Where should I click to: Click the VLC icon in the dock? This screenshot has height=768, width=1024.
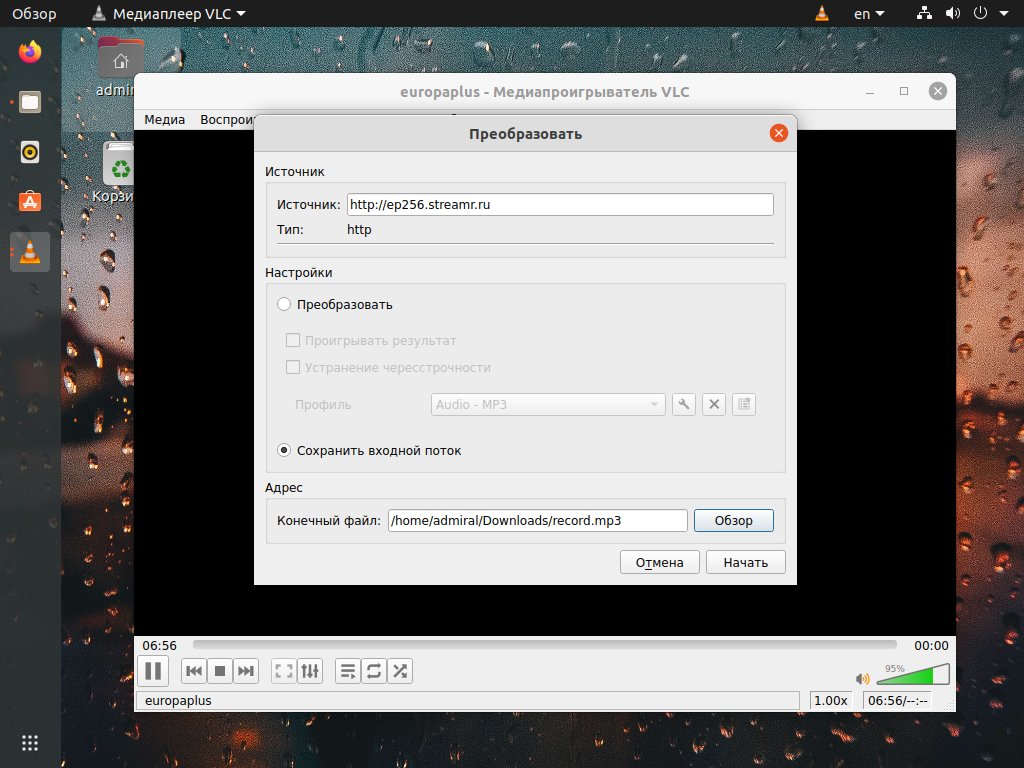pos(30,252)
